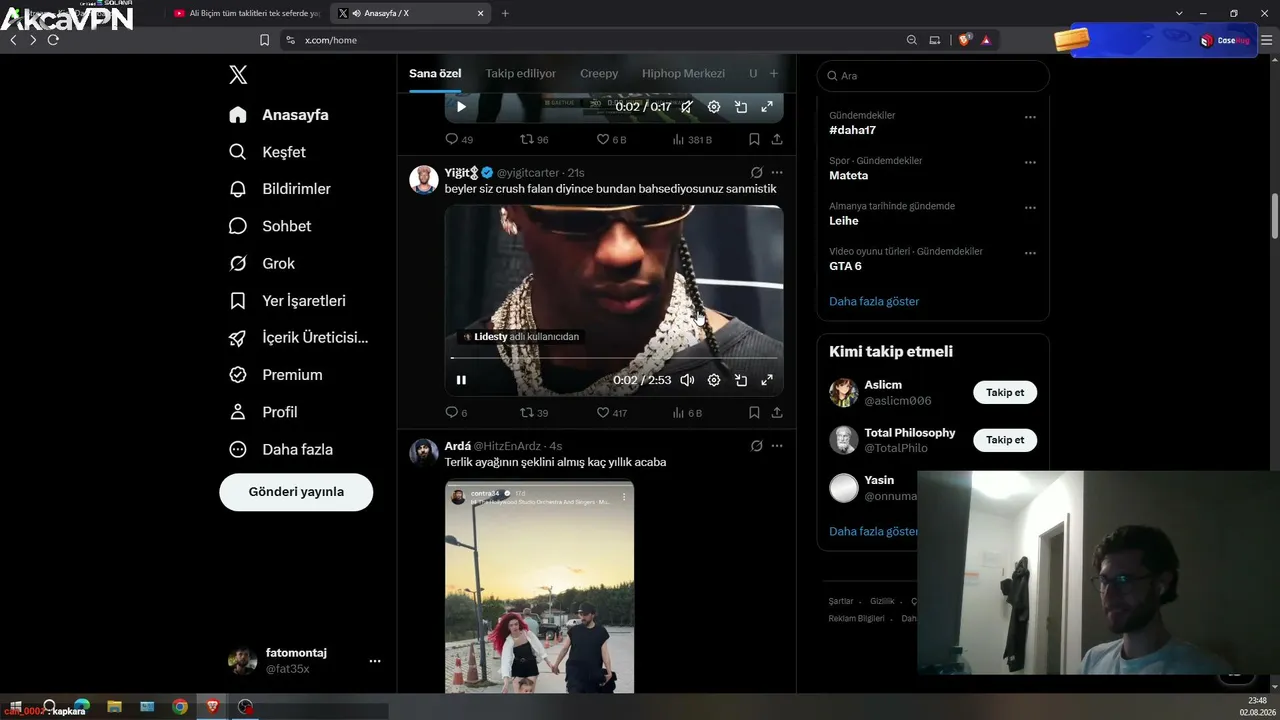Reply to the post with 6 replies

(456, 412)
